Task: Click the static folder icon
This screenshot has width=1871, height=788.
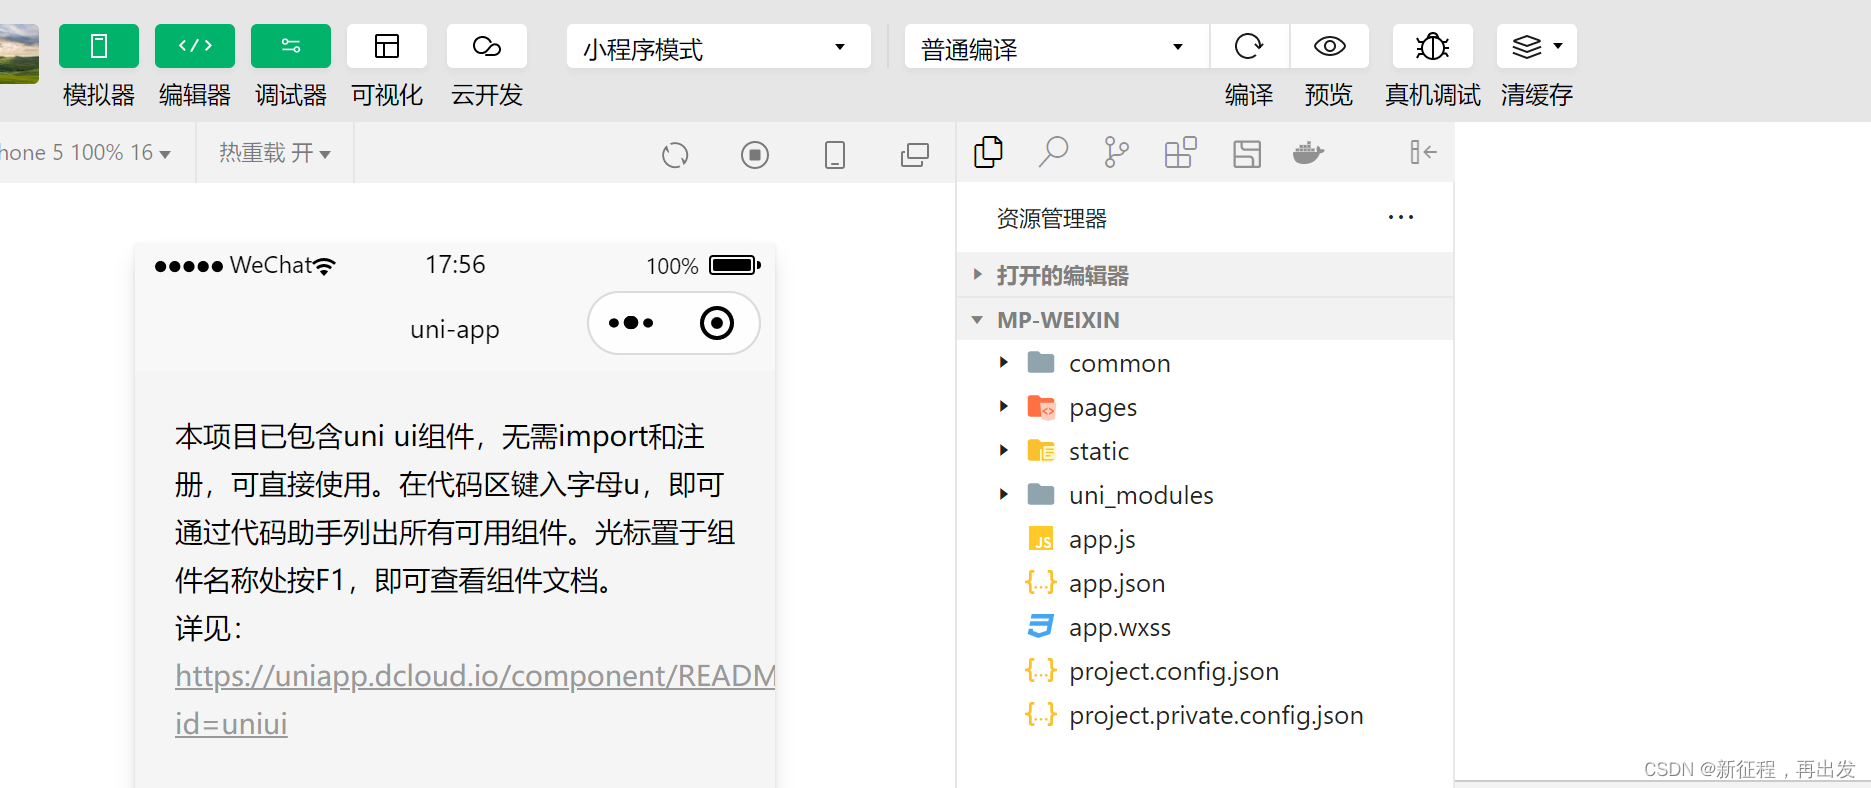Action: pyautogui.click(x=1041, y=451)
